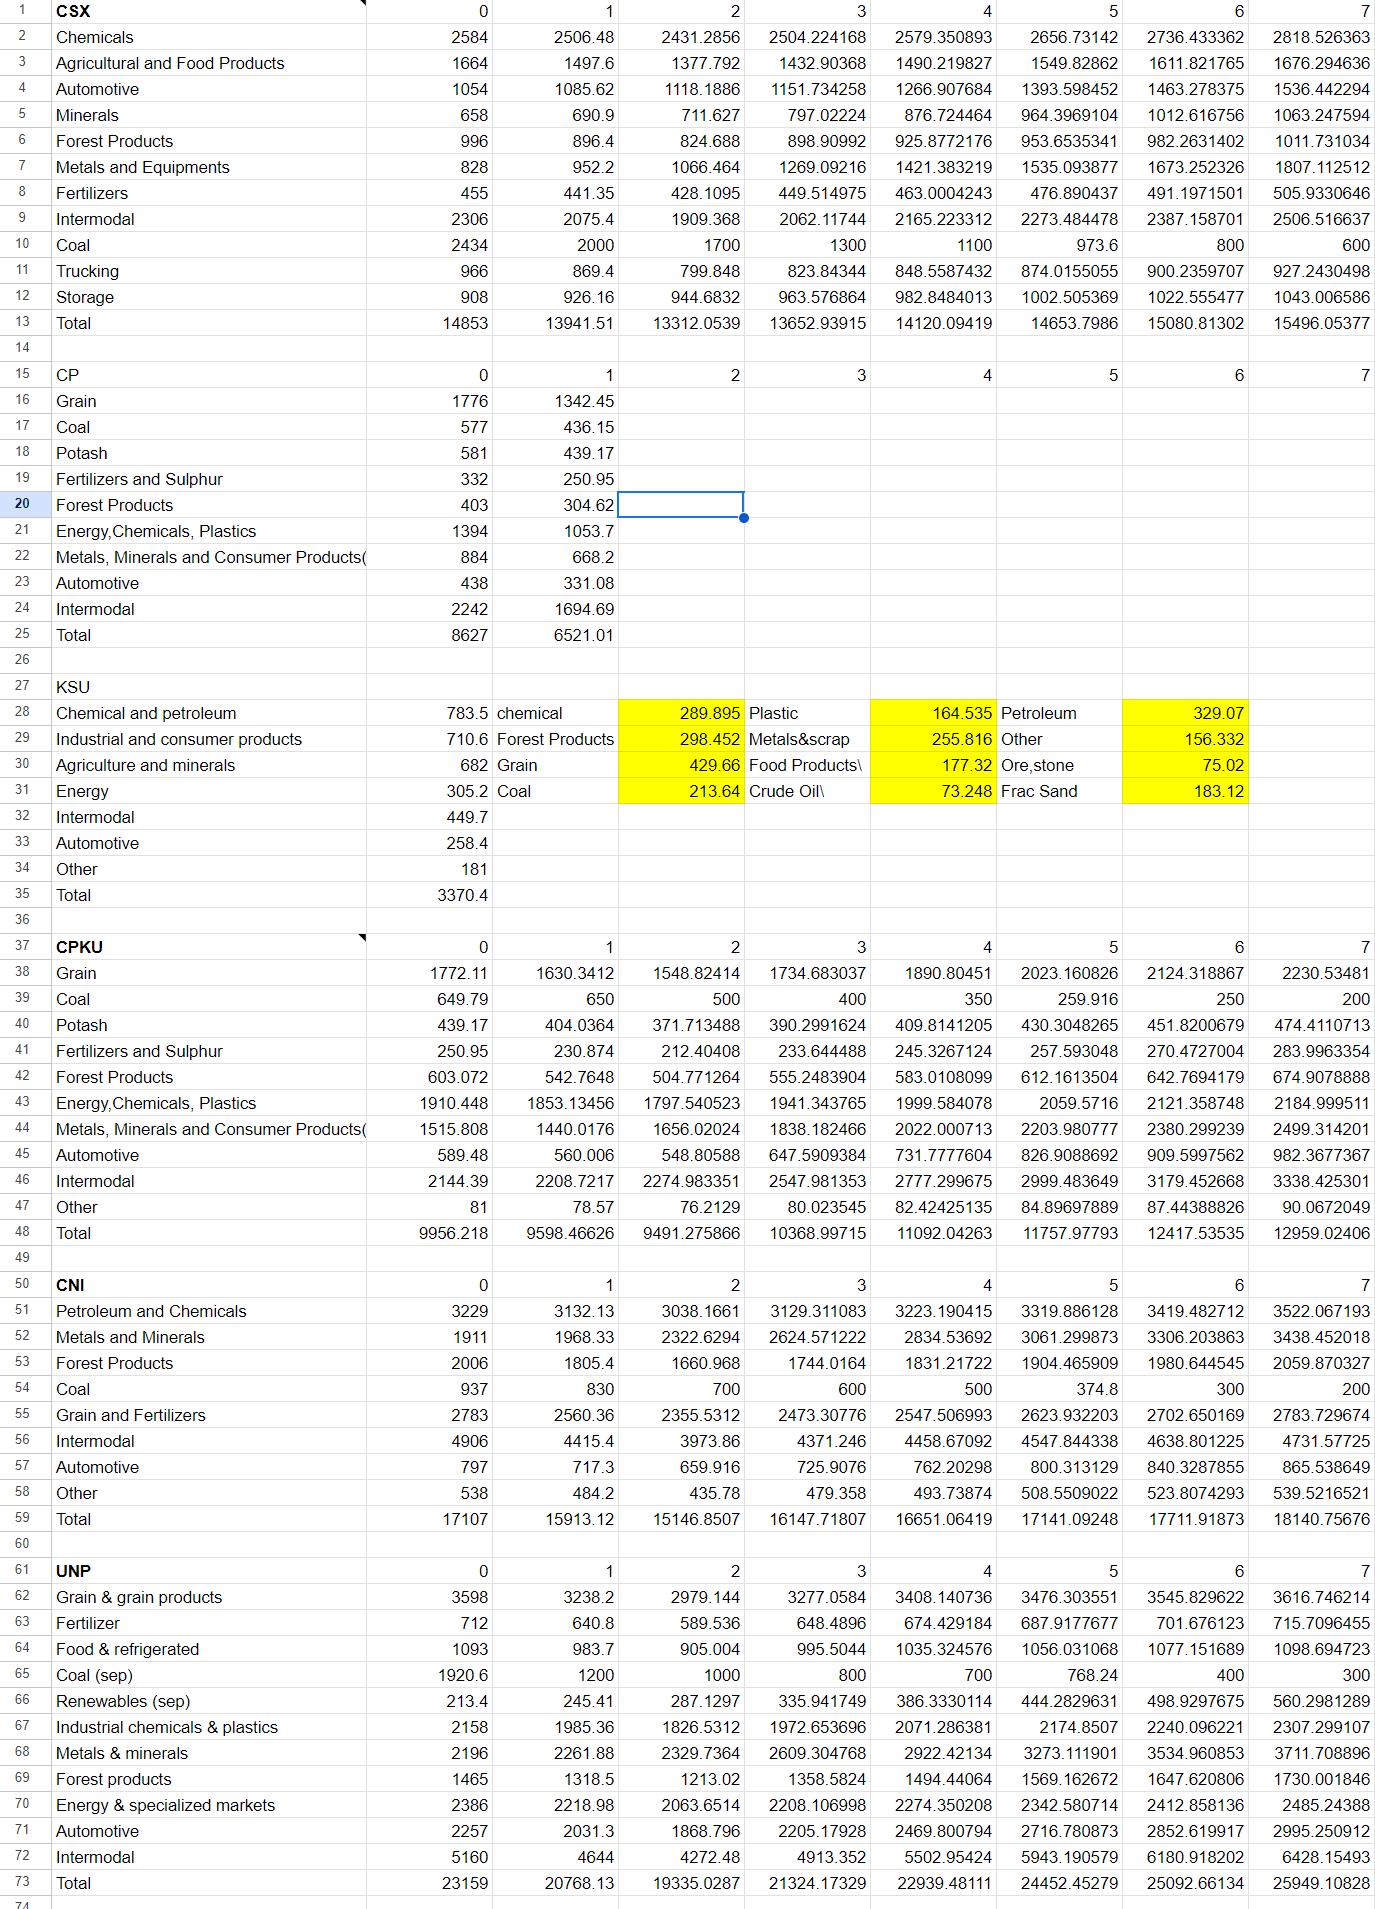1375x1909 pixels.
Task: Click the Plastic label cell
Action: 807,713
